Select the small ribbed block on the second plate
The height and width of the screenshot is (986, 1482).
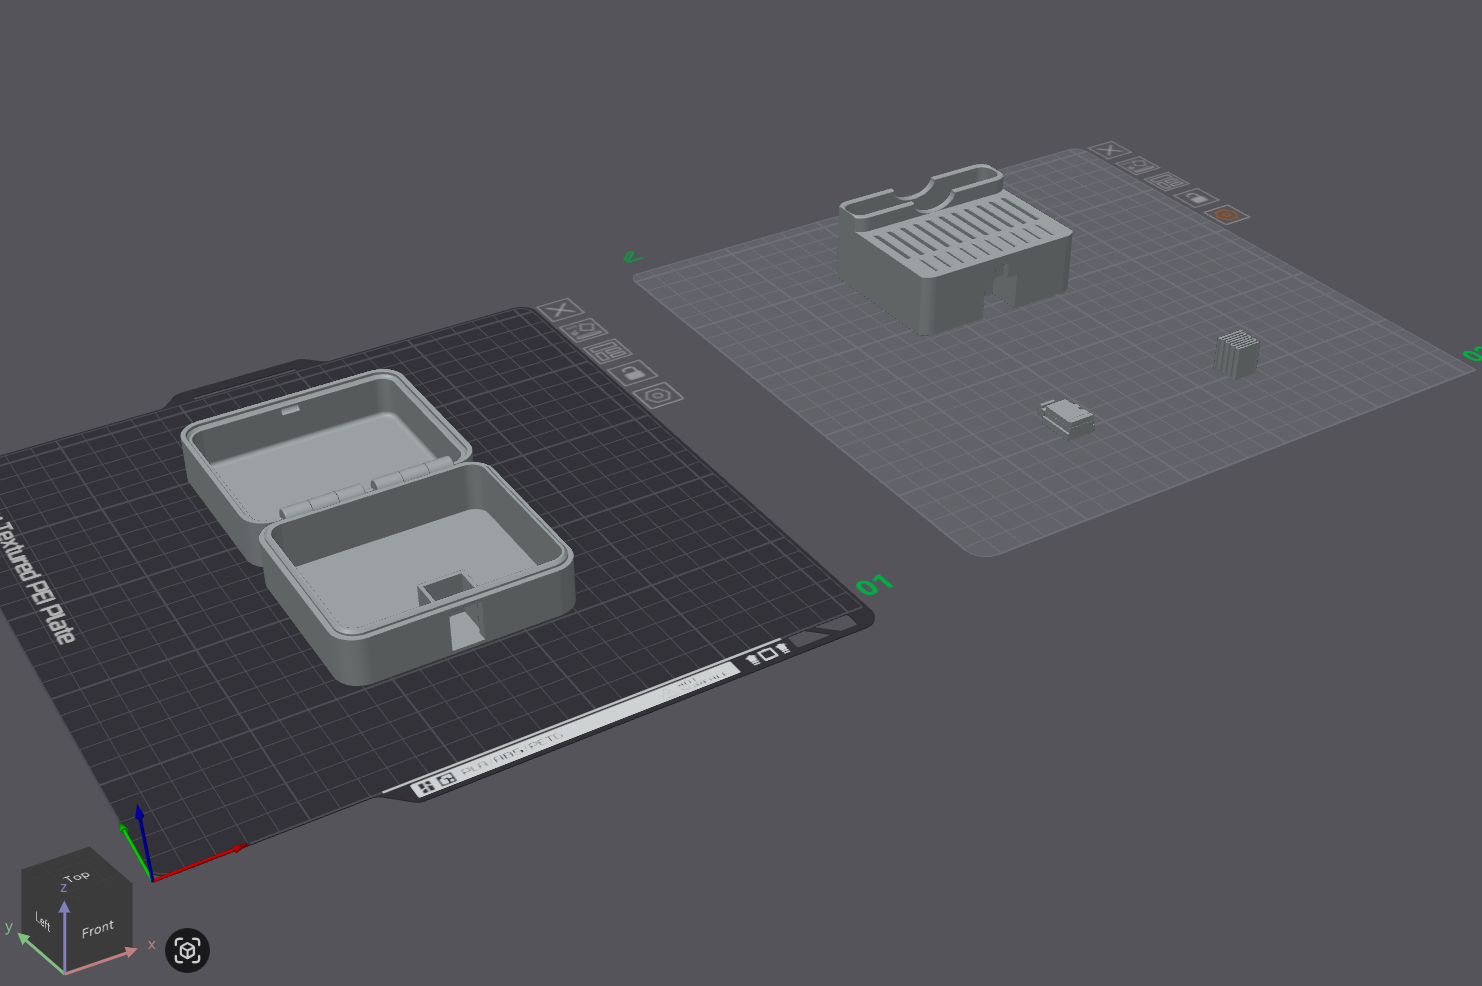coord(1236,354)
